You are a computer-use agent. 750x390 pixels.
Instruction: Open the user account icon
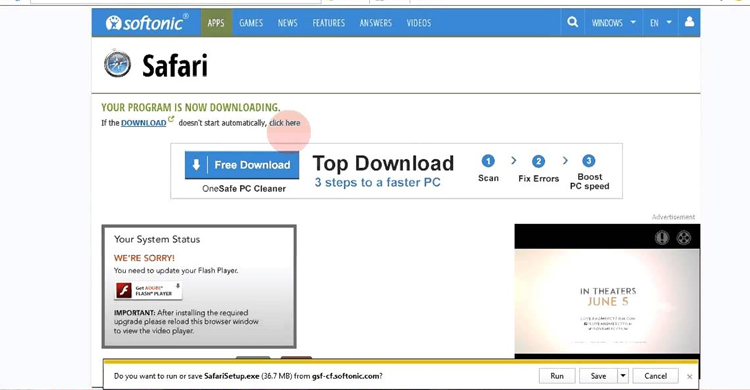coord(689,22)
